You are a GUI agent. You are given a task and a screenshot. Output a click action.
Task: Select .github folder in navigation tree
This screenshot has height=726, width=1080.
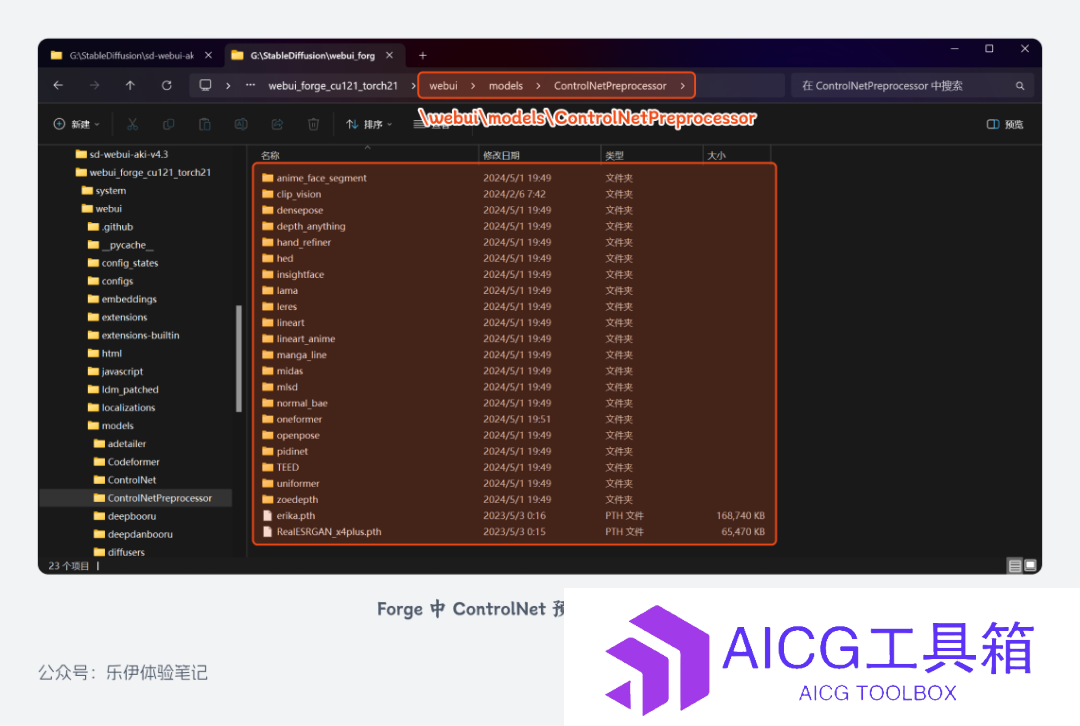click(110, 227)
